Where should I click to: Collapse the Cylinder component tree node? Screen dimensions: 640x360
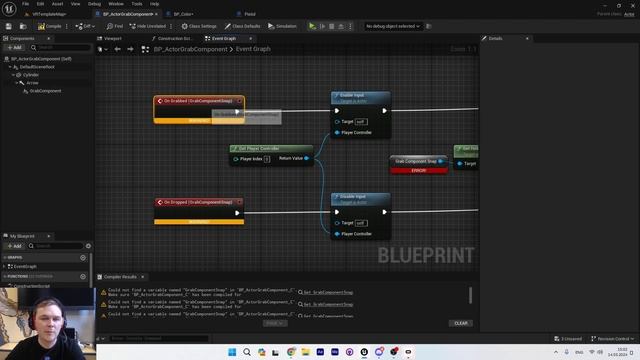13,75
